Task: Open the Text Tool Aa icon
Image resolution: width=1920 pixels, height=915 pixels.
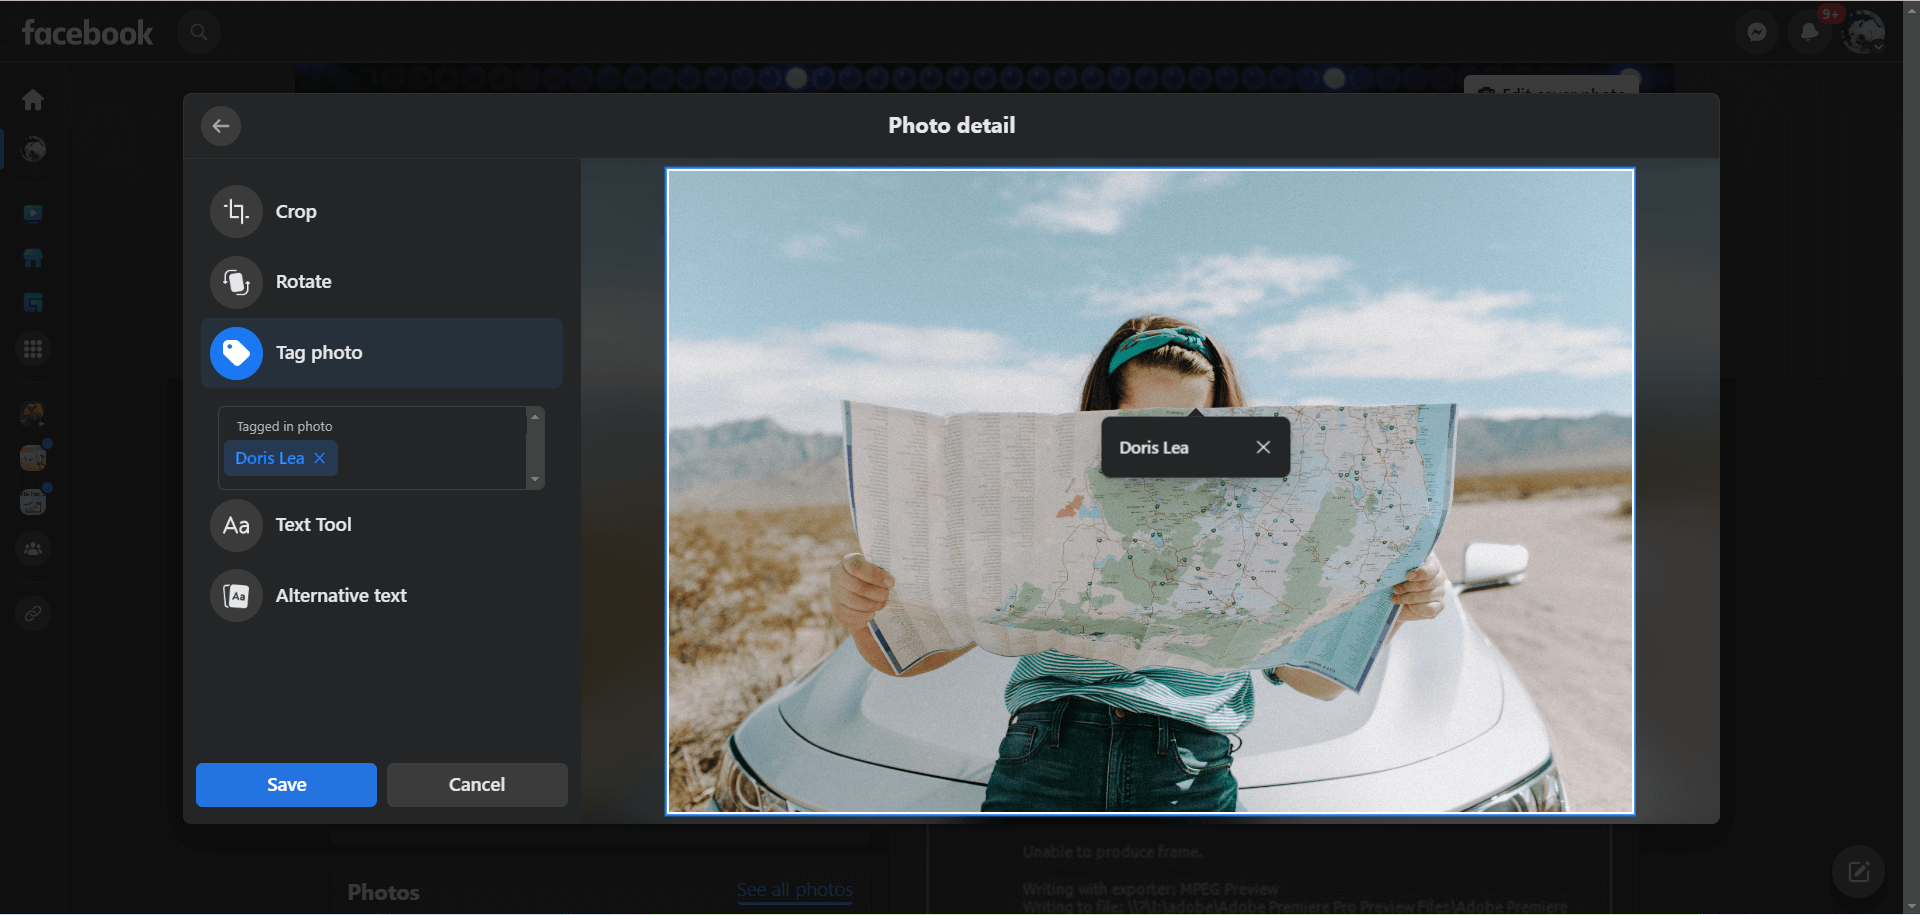Action: (236, 525)
